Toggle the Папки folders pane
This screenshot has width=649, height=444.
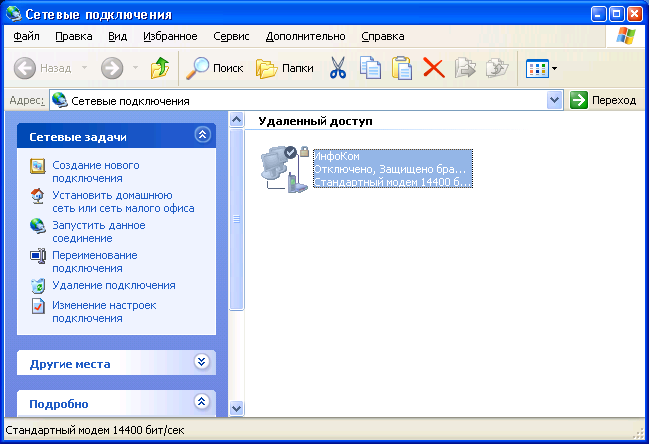(x=284, y=68)
